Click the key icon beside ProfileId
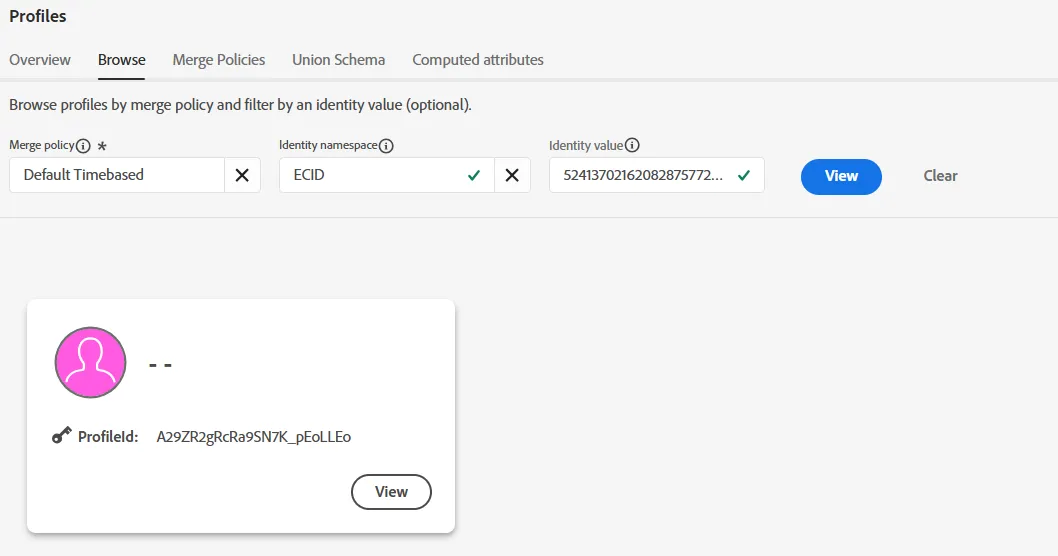This screenshot has width=1058, height=556. [x=61, y=436]
